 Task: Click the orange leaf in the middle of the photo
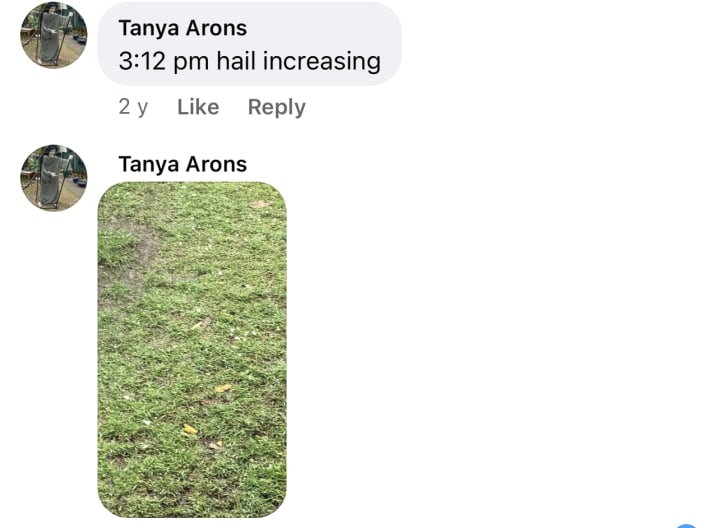coord(224,388)
